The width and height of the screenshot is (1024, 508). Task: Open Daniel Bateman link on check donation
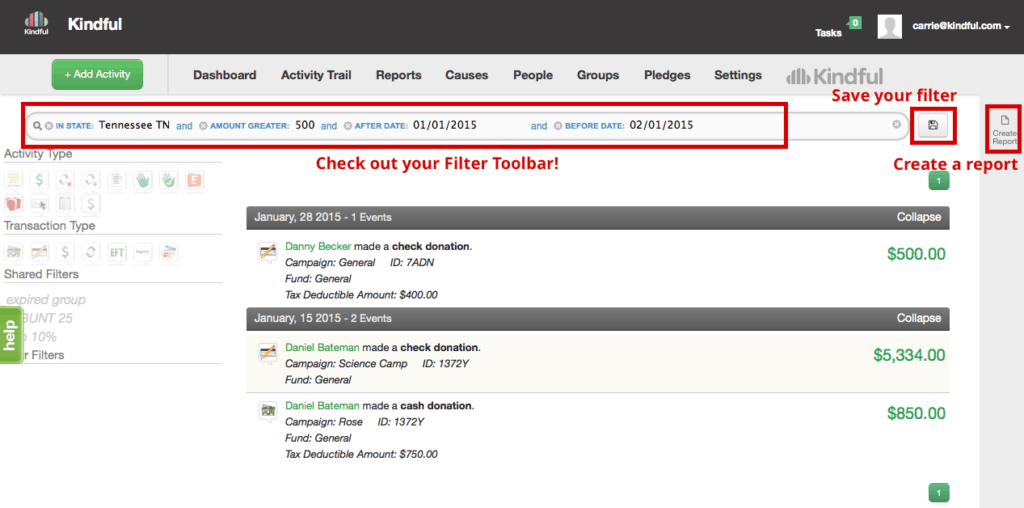(323, 347)
